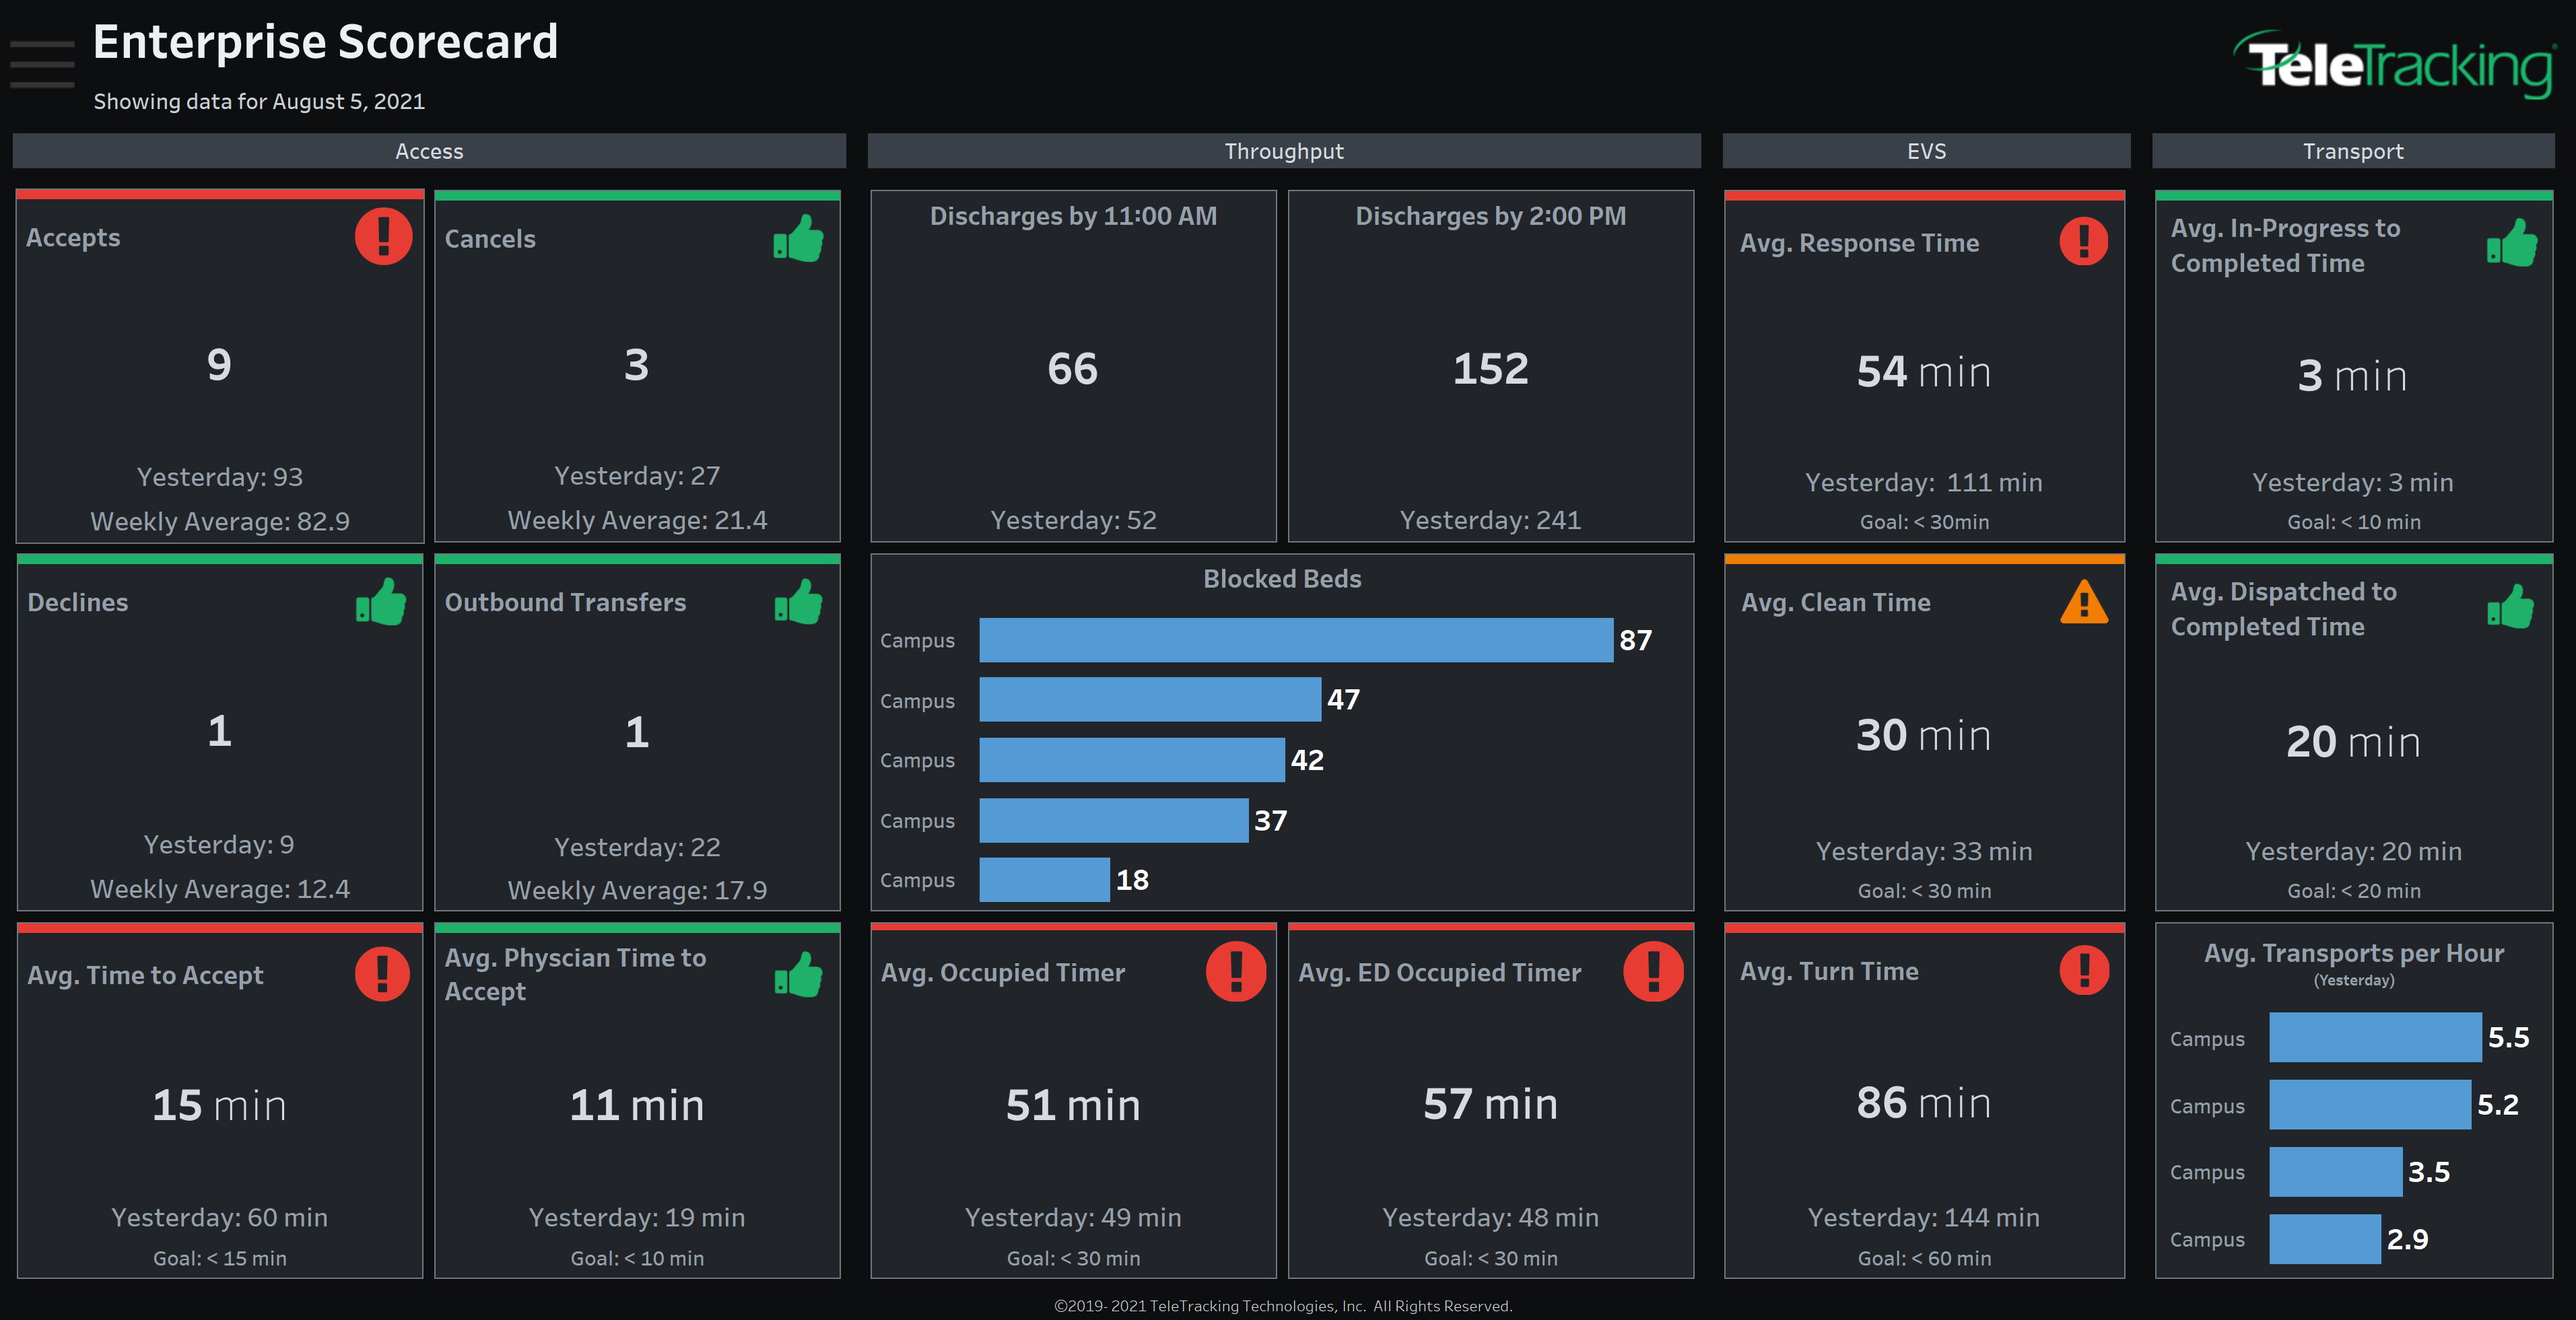Click the TeleTracking logo

[x=2395, y=65]
